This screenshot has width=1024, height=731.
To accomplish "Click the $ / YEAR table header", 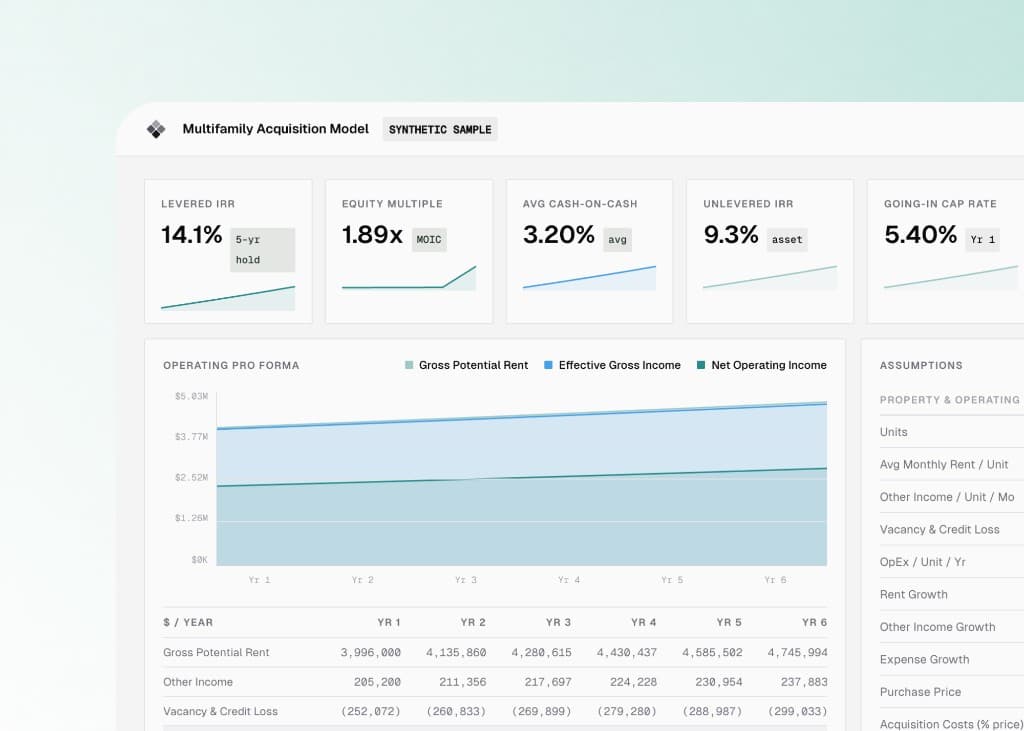I will click(188, 623).
